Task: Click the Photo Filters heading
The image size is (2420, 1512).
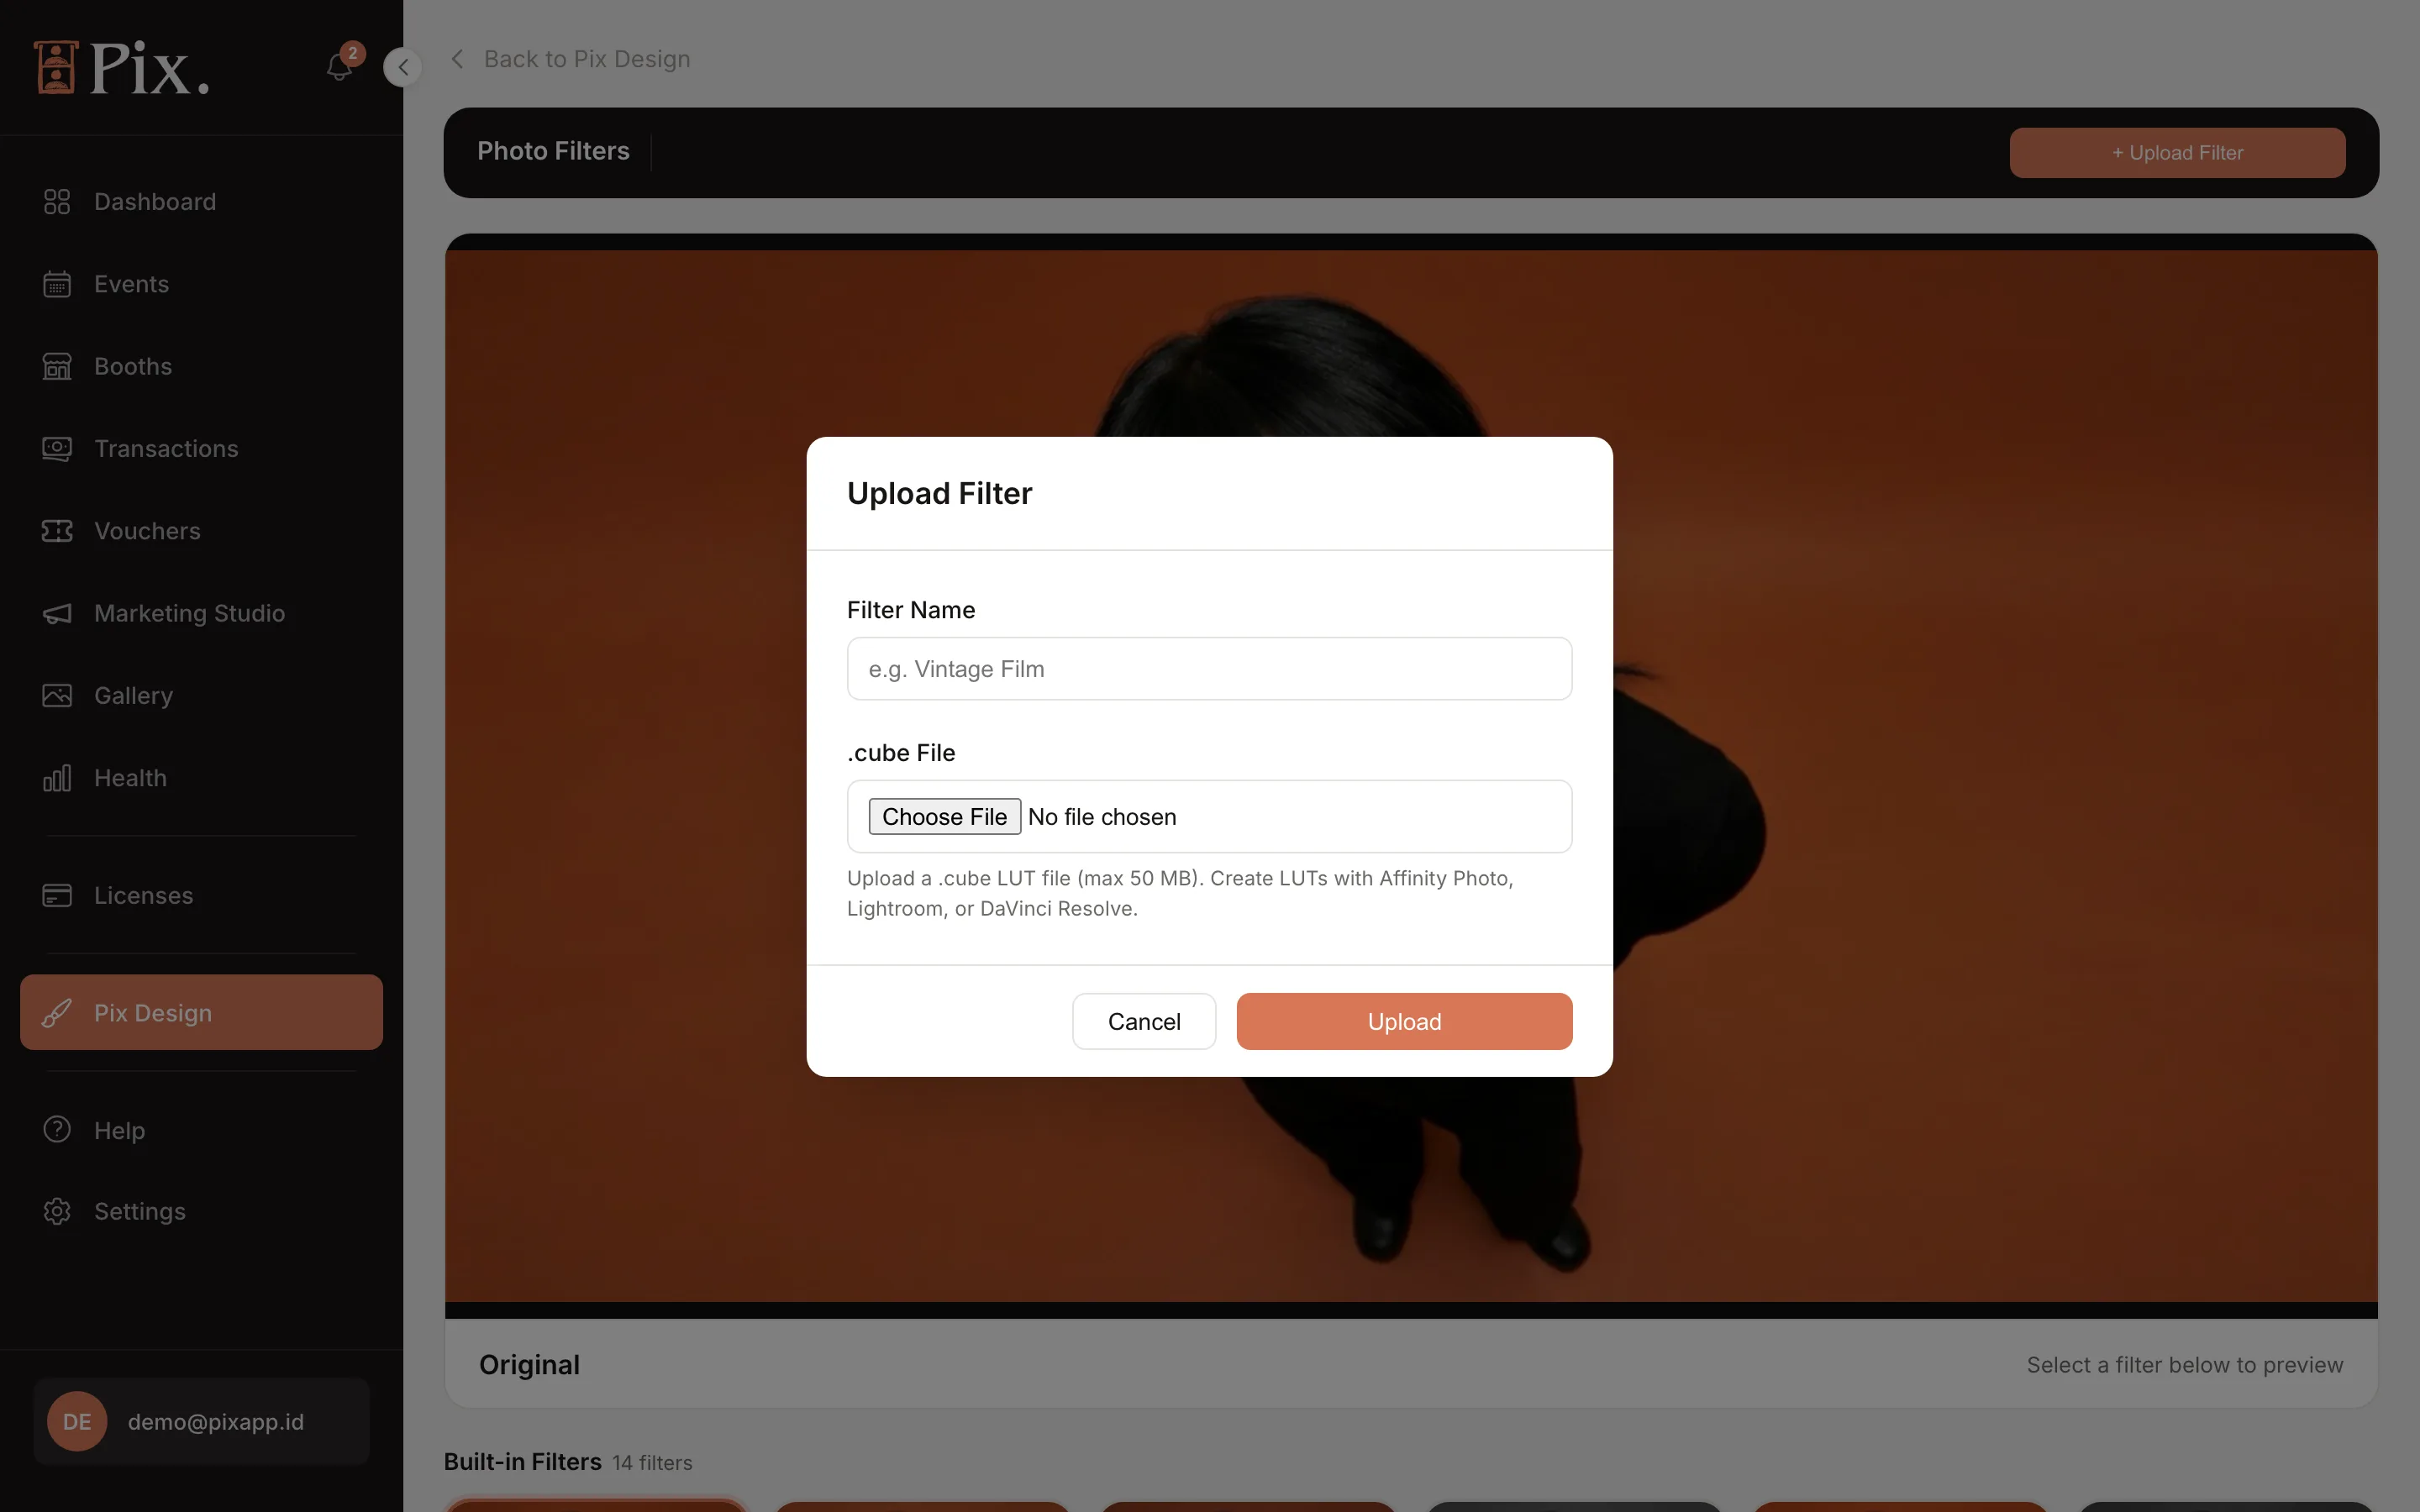Action: [553, 151]
